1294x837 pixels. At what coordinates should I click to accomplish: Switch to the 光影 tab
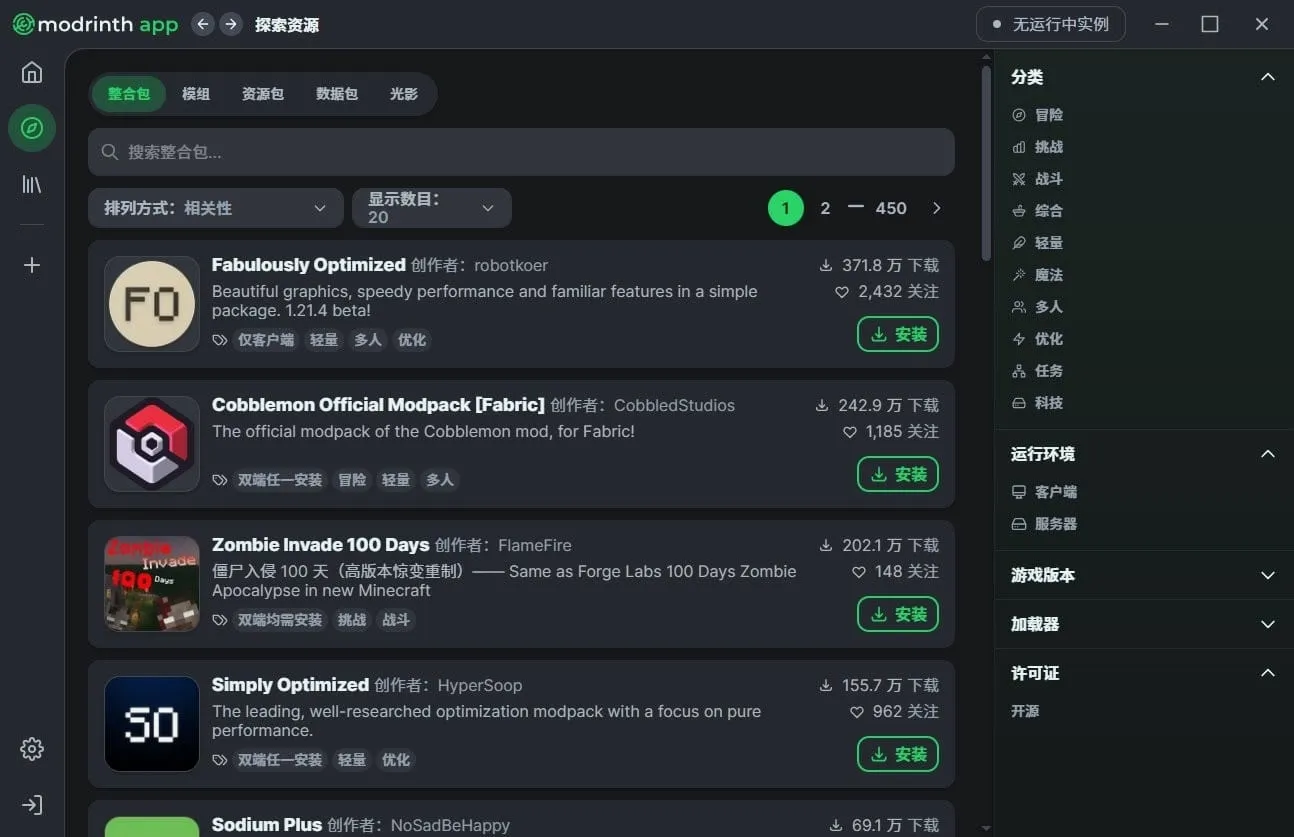404,94
